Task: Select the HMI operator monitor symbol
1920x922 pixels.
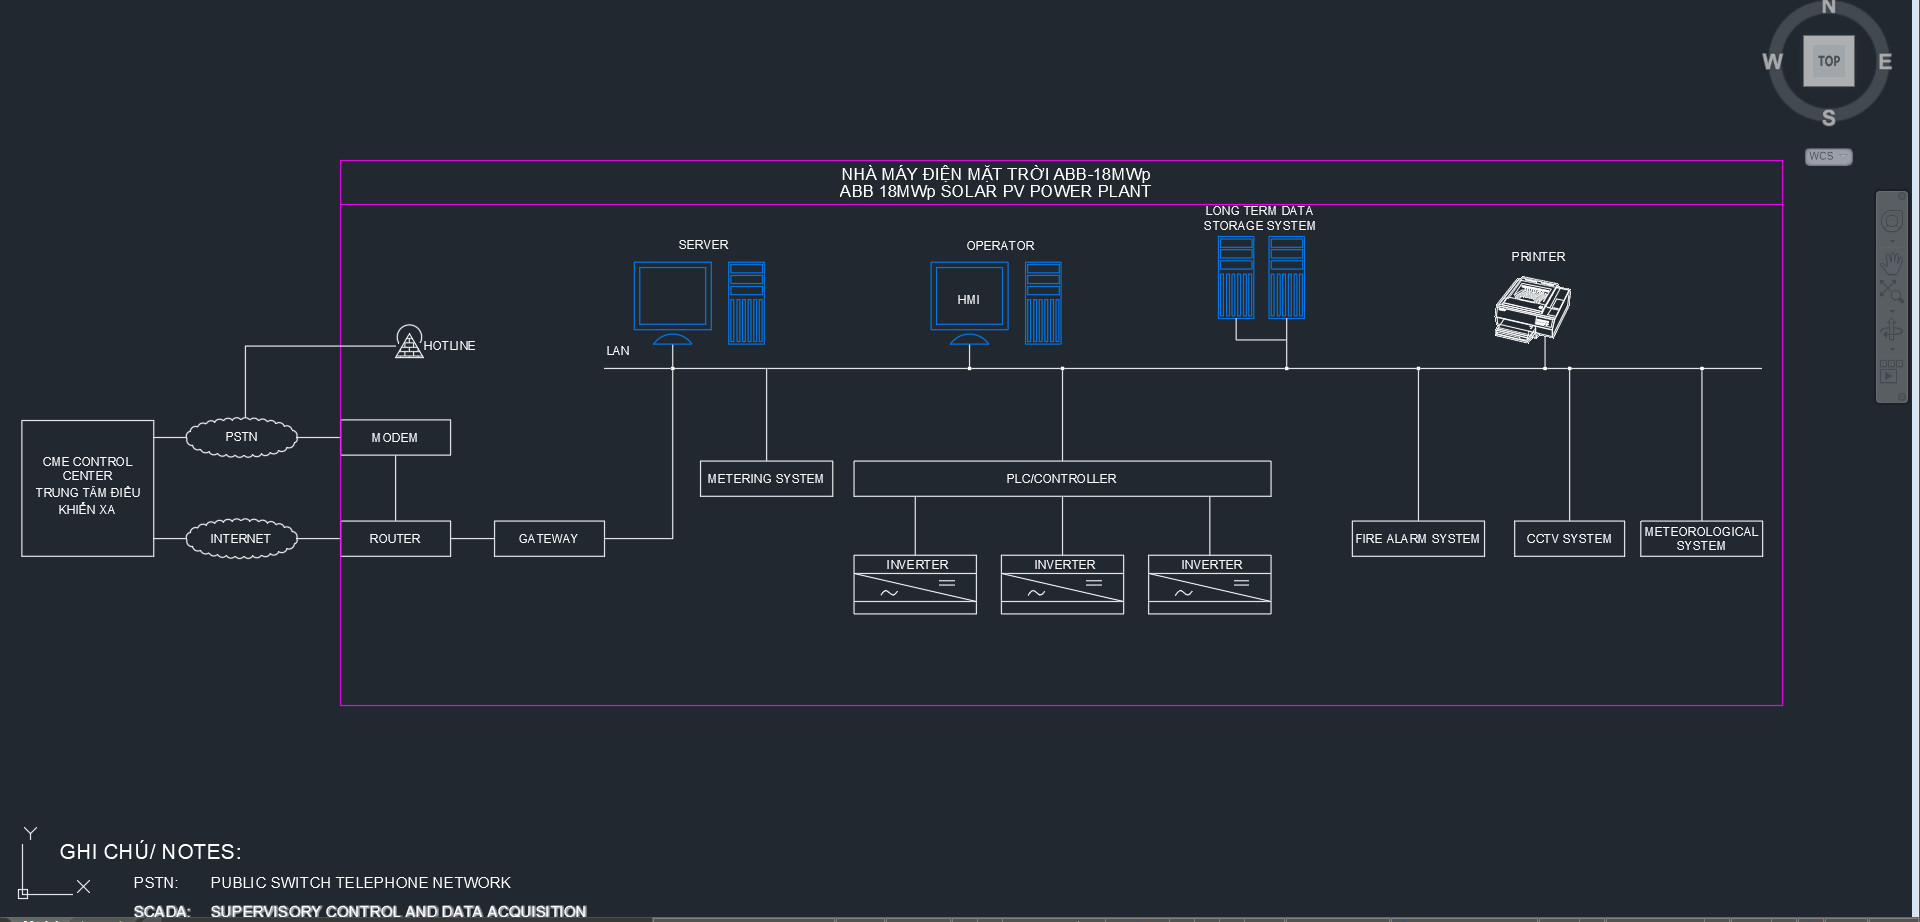Action: pos(969,303)
